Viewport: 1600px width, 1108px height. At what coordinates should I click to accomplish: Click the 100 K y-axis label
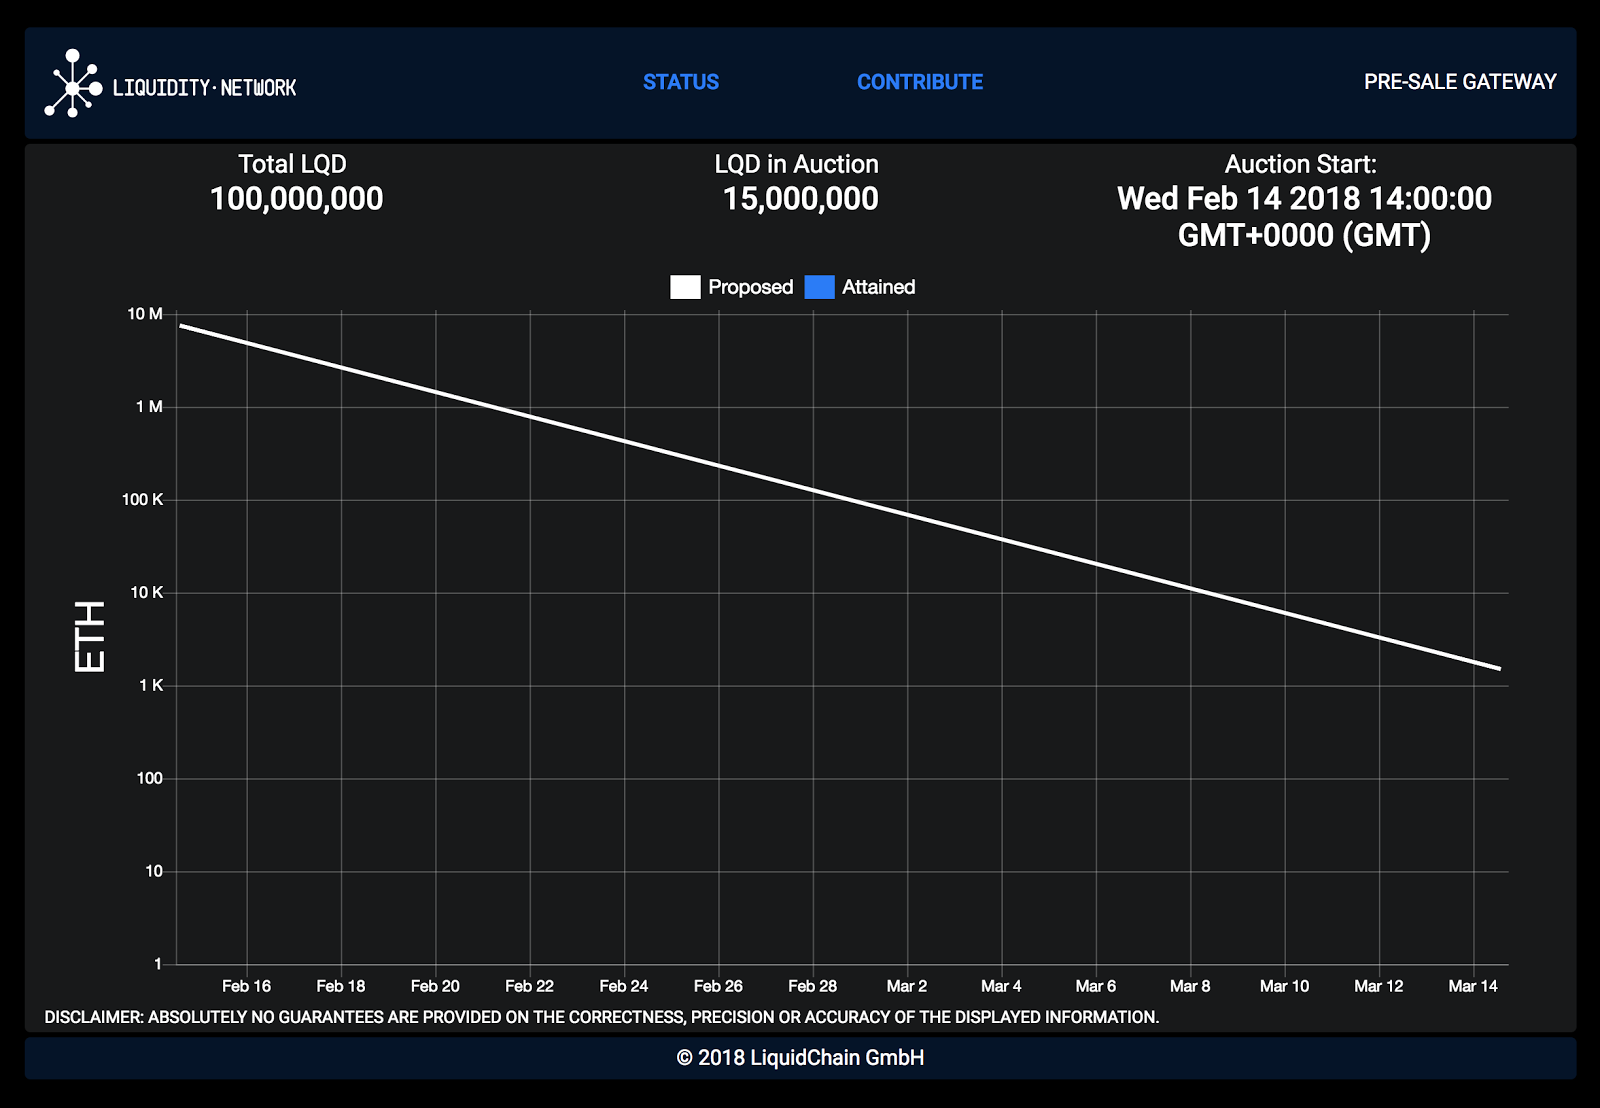tap(143, 500)
